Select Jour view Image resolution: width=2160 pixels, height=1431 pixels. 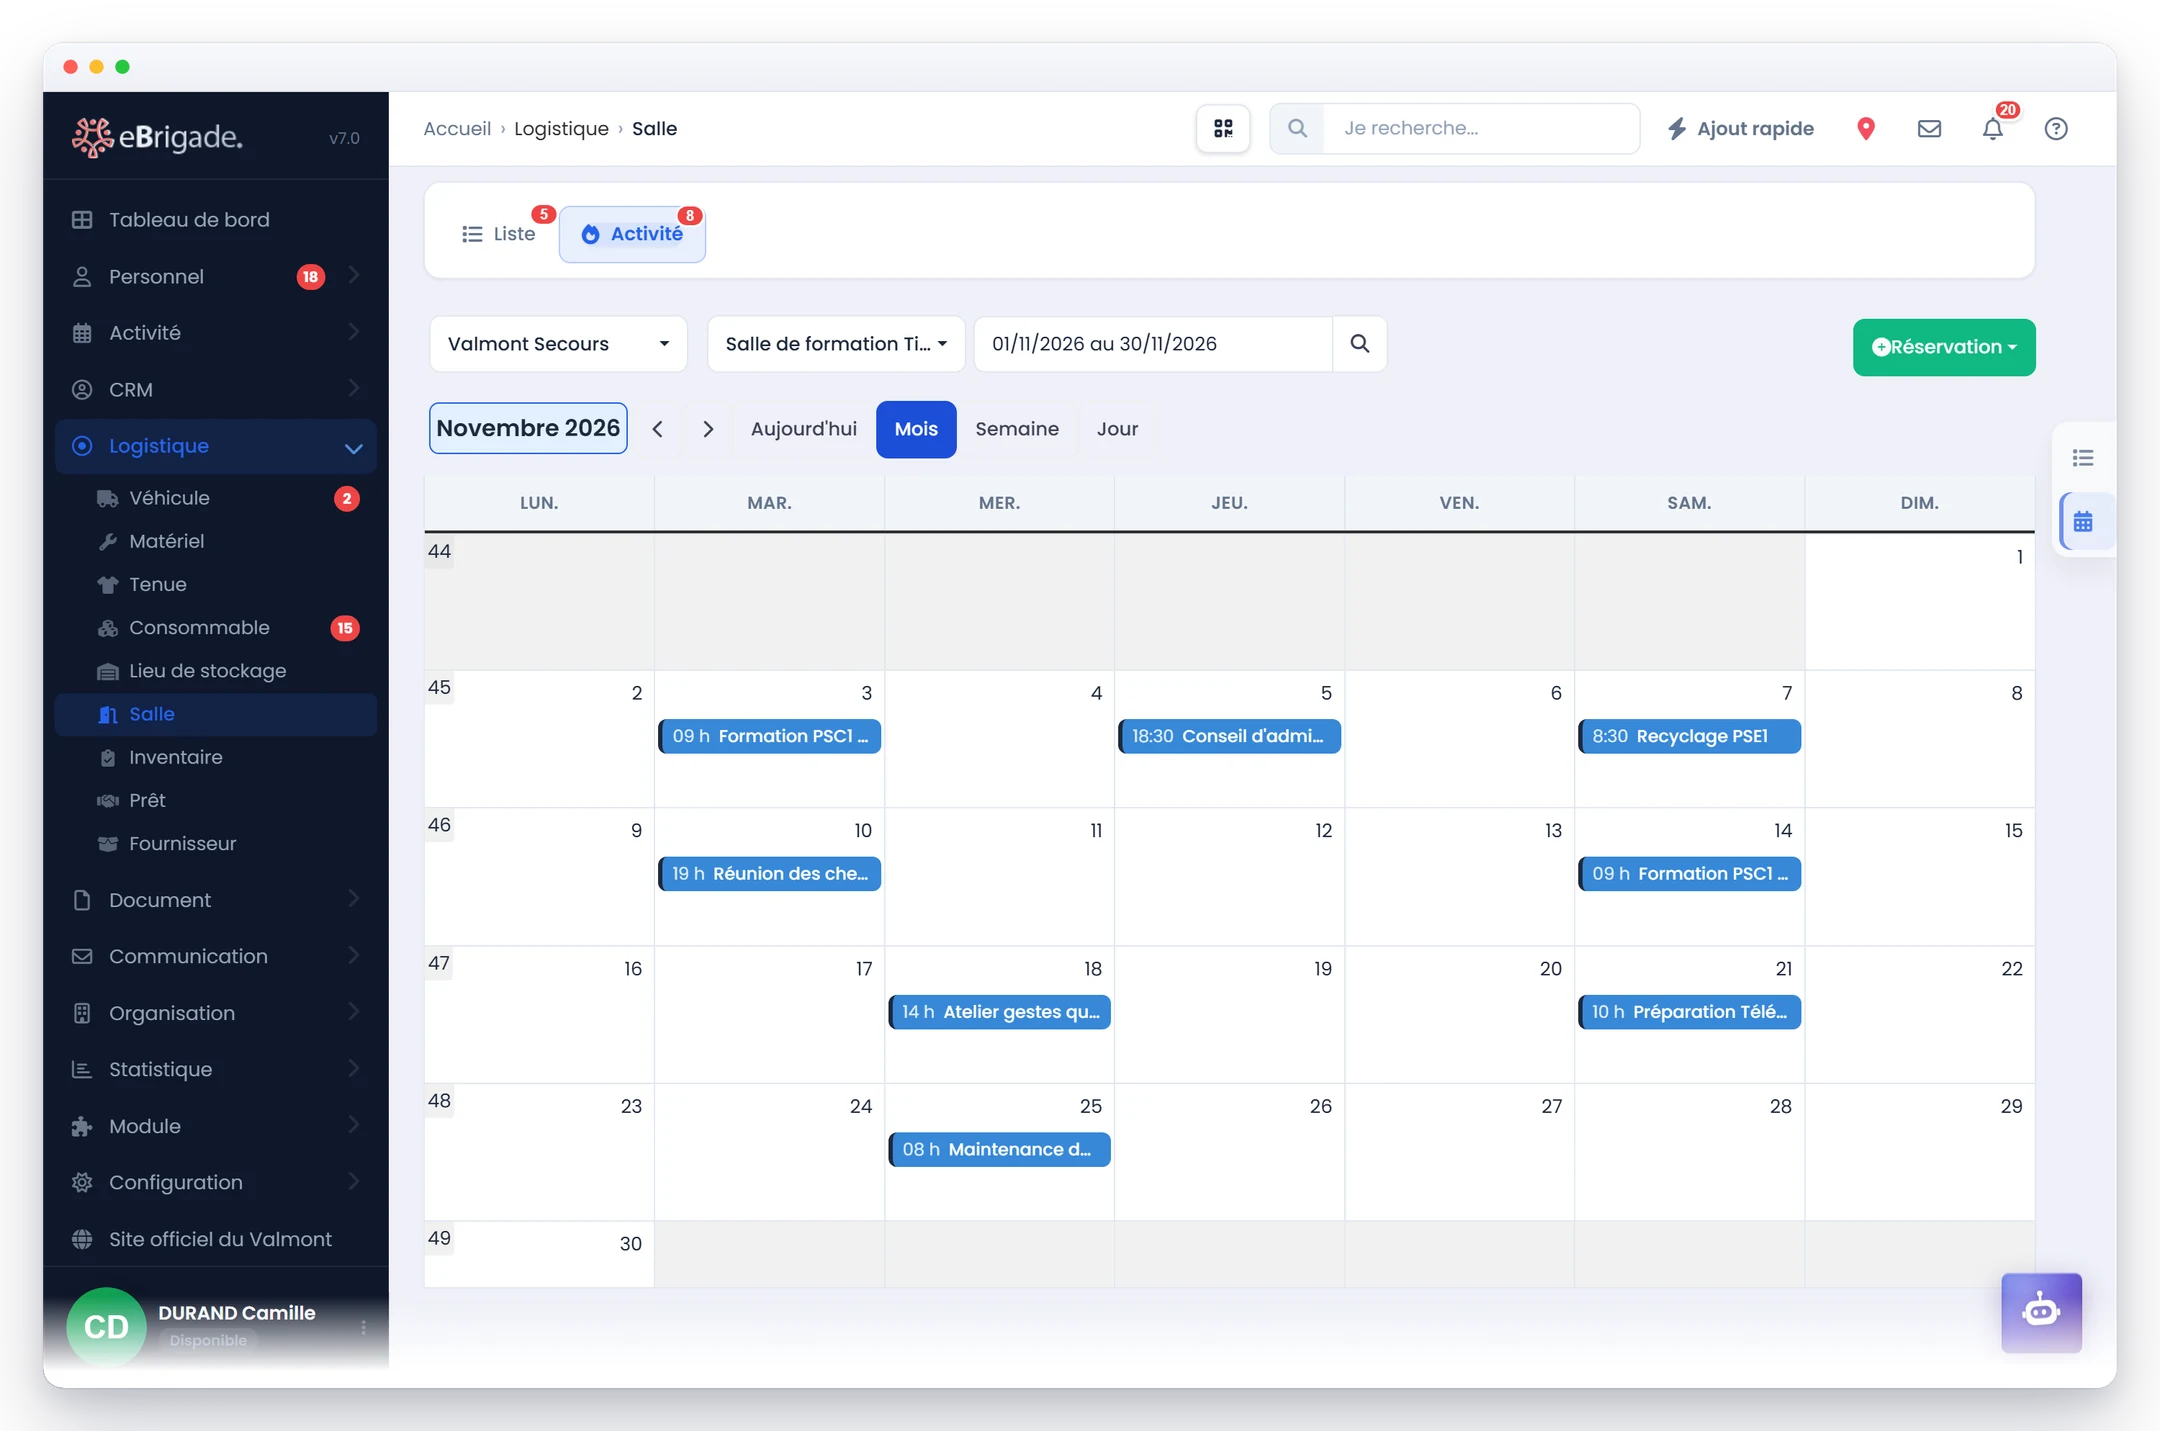pos(1117,429)
